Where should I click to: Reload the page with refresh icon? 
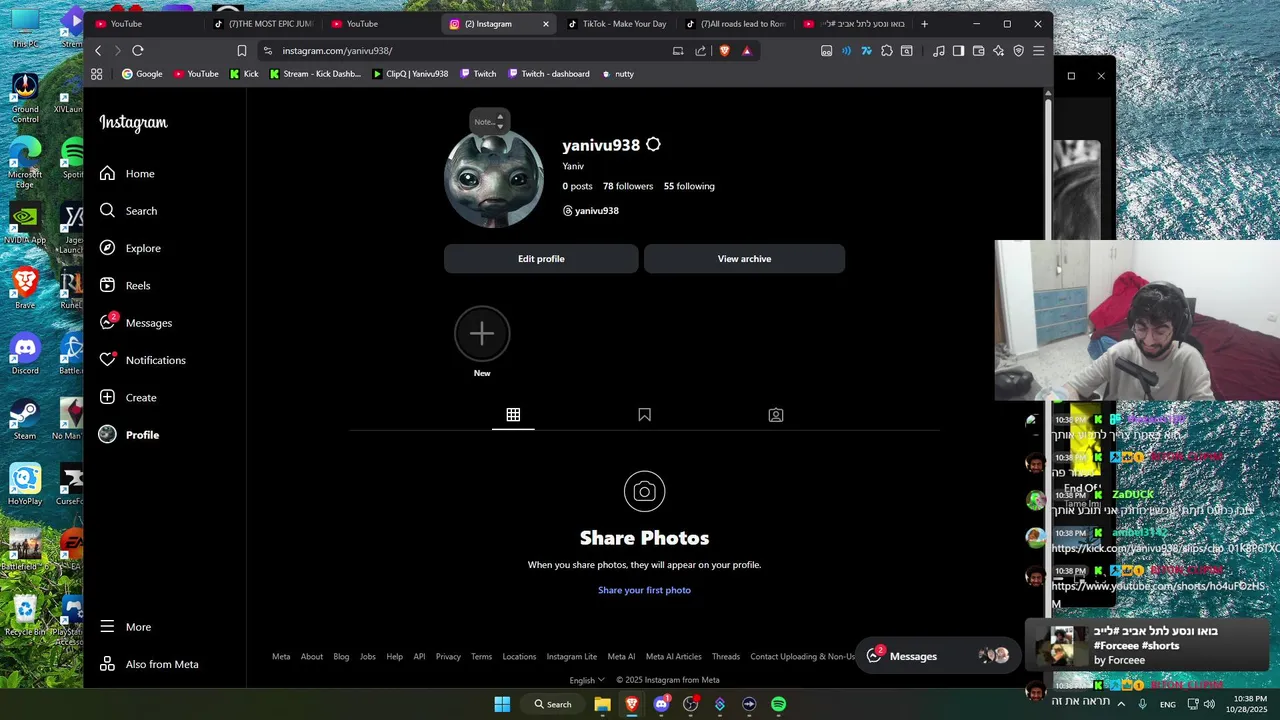pos(138,51)
